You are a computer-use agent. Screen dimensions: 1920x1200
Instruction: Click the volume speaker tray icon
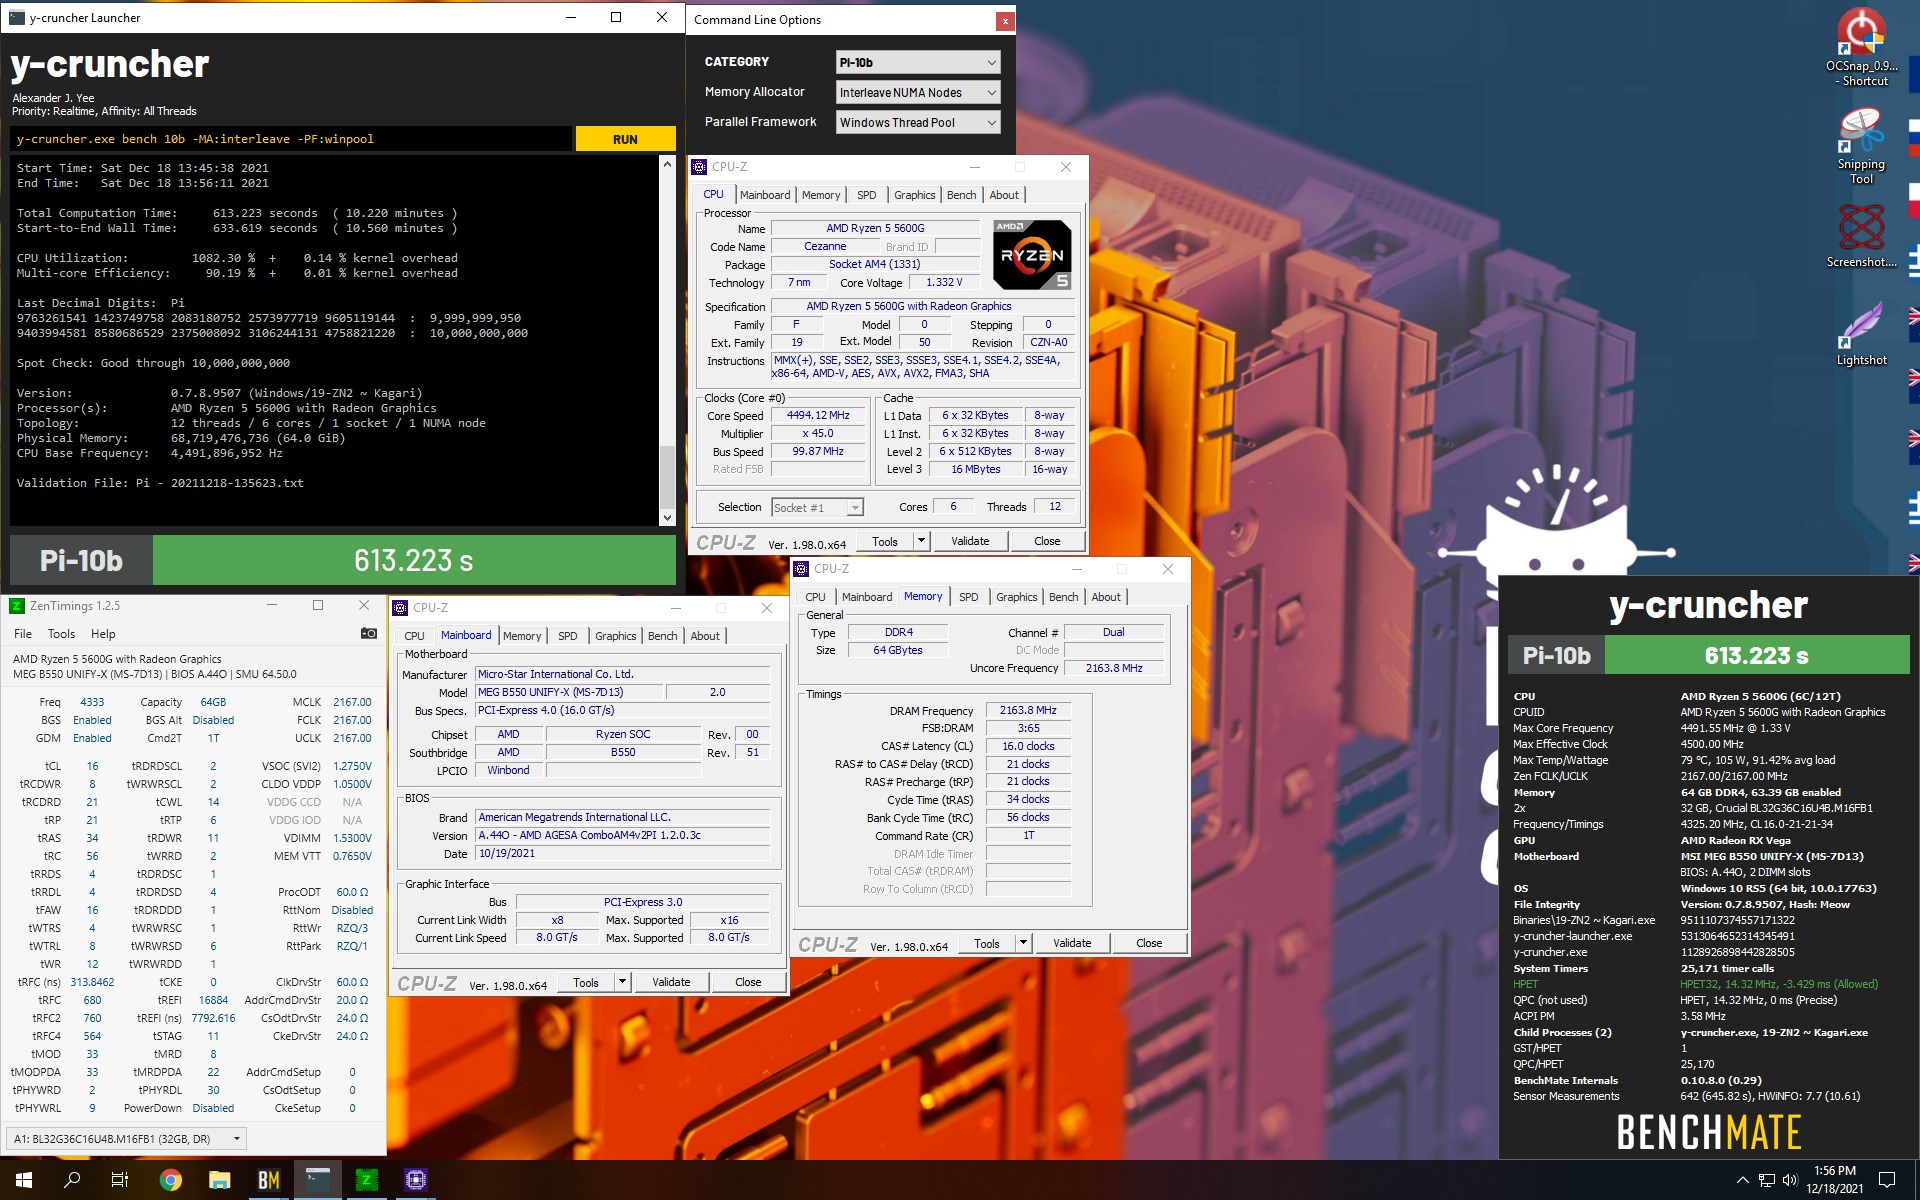coord(1790,1180)
